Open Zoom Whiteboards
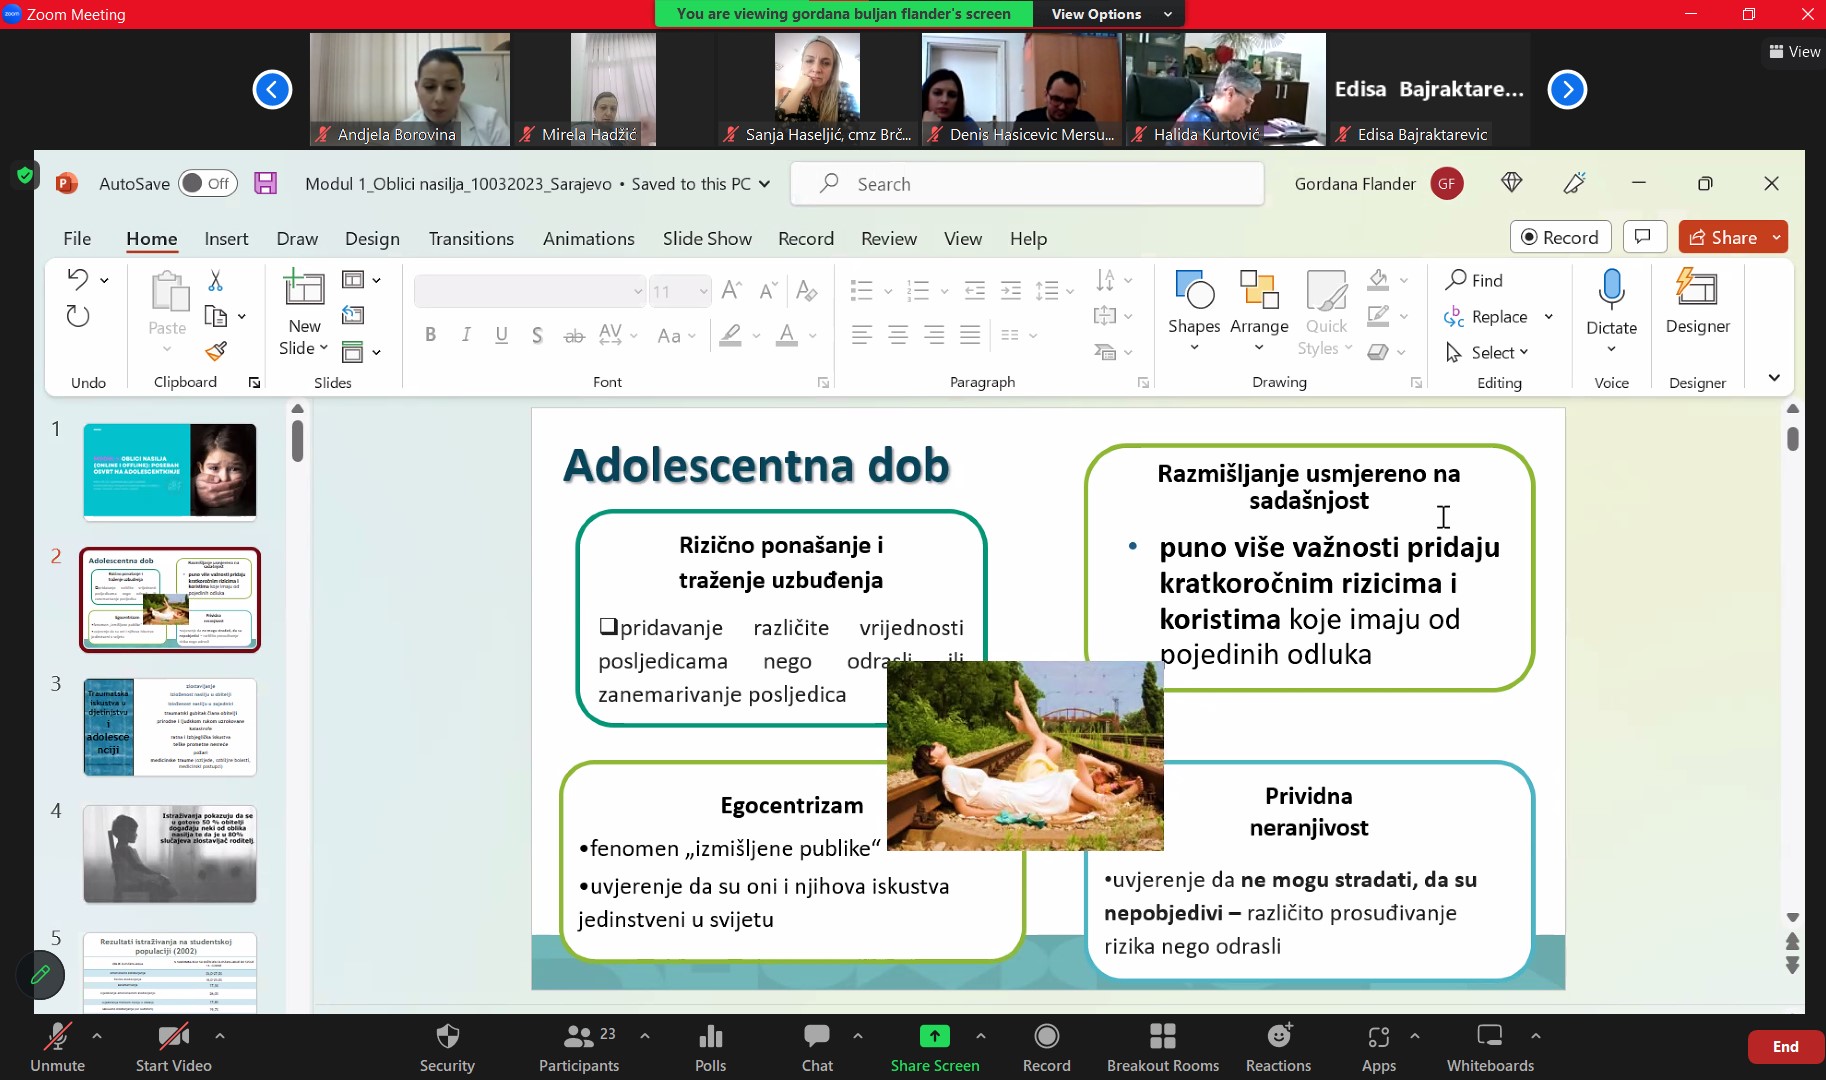This screenshot has height=1080, width=1826. coord(1489,1046)
